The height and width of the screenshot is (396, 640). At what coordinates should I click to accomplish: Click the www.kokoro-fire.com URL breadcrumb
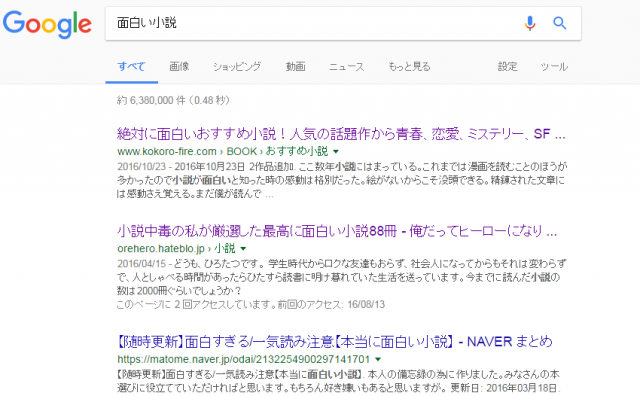[222, 151]
